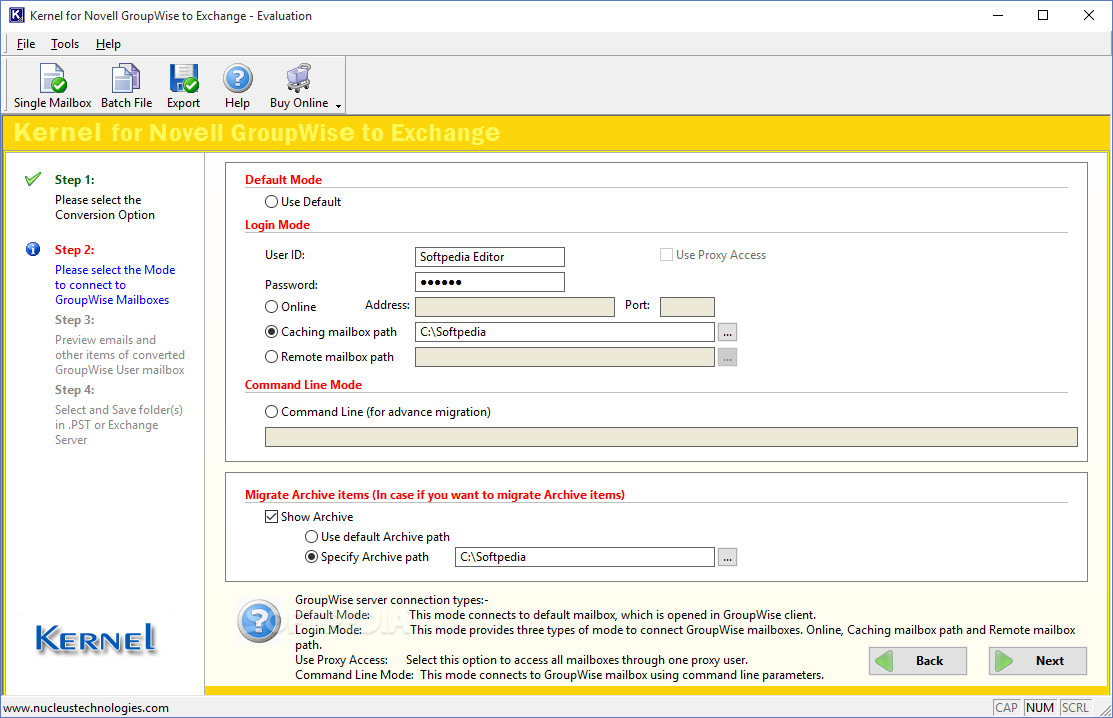
Task: Click the Step 1: heading
Action: click(75, 180)
